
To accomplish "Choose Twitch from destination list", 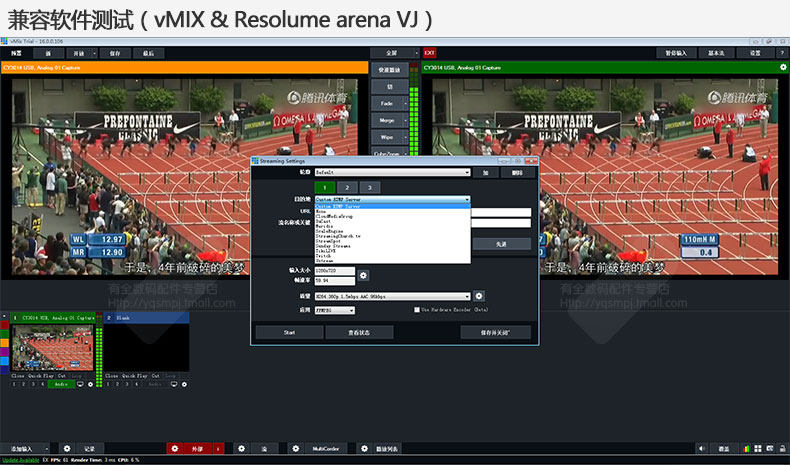I will 323,256.
